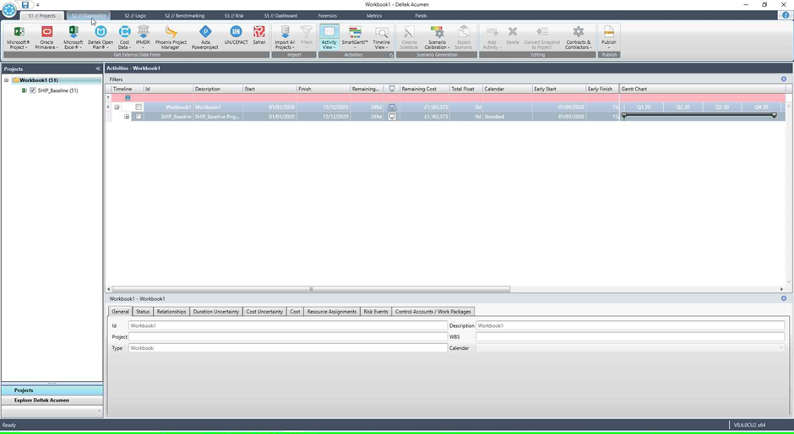Expand the navigation pane options arrow
794x434 pixels.
tap(99, 411)
